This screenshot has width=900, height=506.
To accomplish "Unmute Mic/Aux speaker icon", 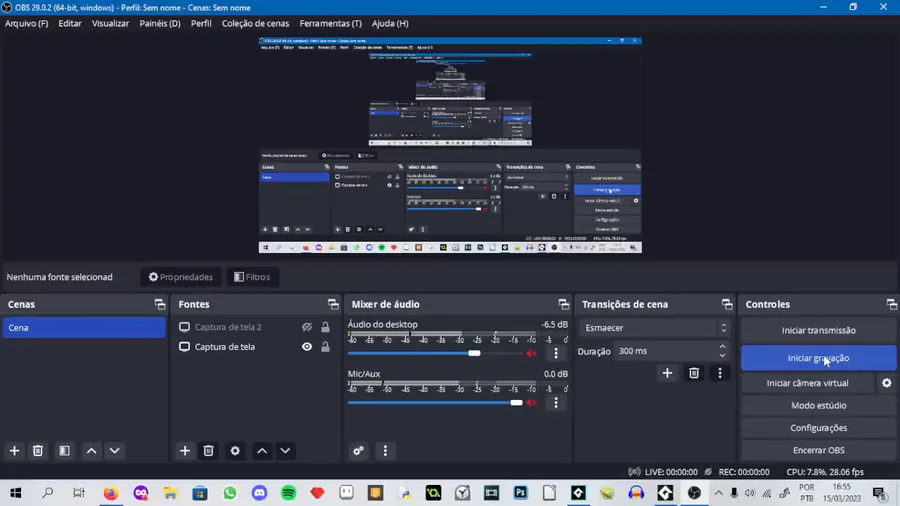I will click(x=532, y=403).
